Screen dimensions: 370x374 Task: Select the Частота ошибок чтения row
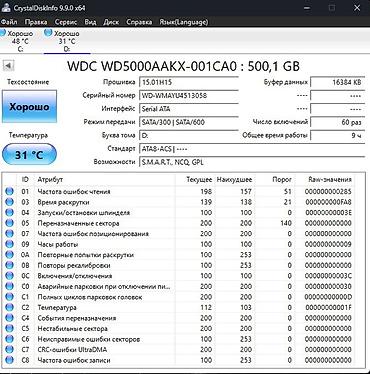pyautogui.click(x=178, y=191)
